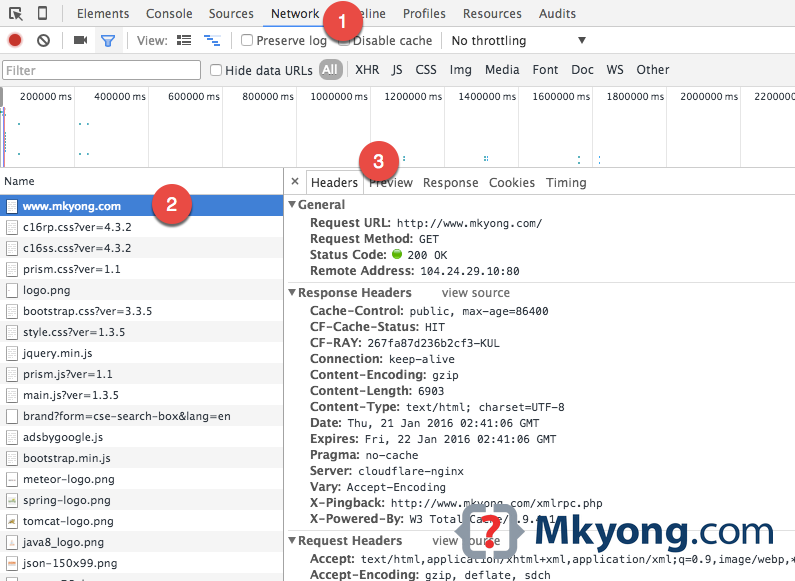
Task: Switch to the Headers detail tab
Action: click(x=335, y=183)
